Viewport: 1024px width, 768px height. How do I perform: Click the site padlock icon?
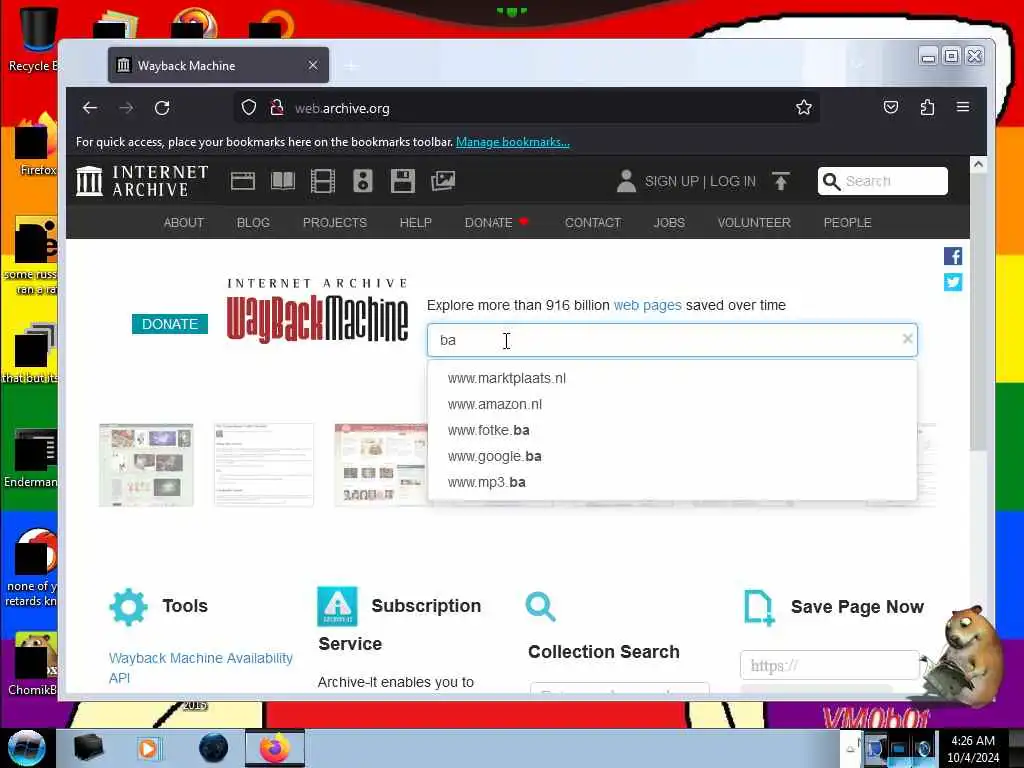click(x=277, y=108)
